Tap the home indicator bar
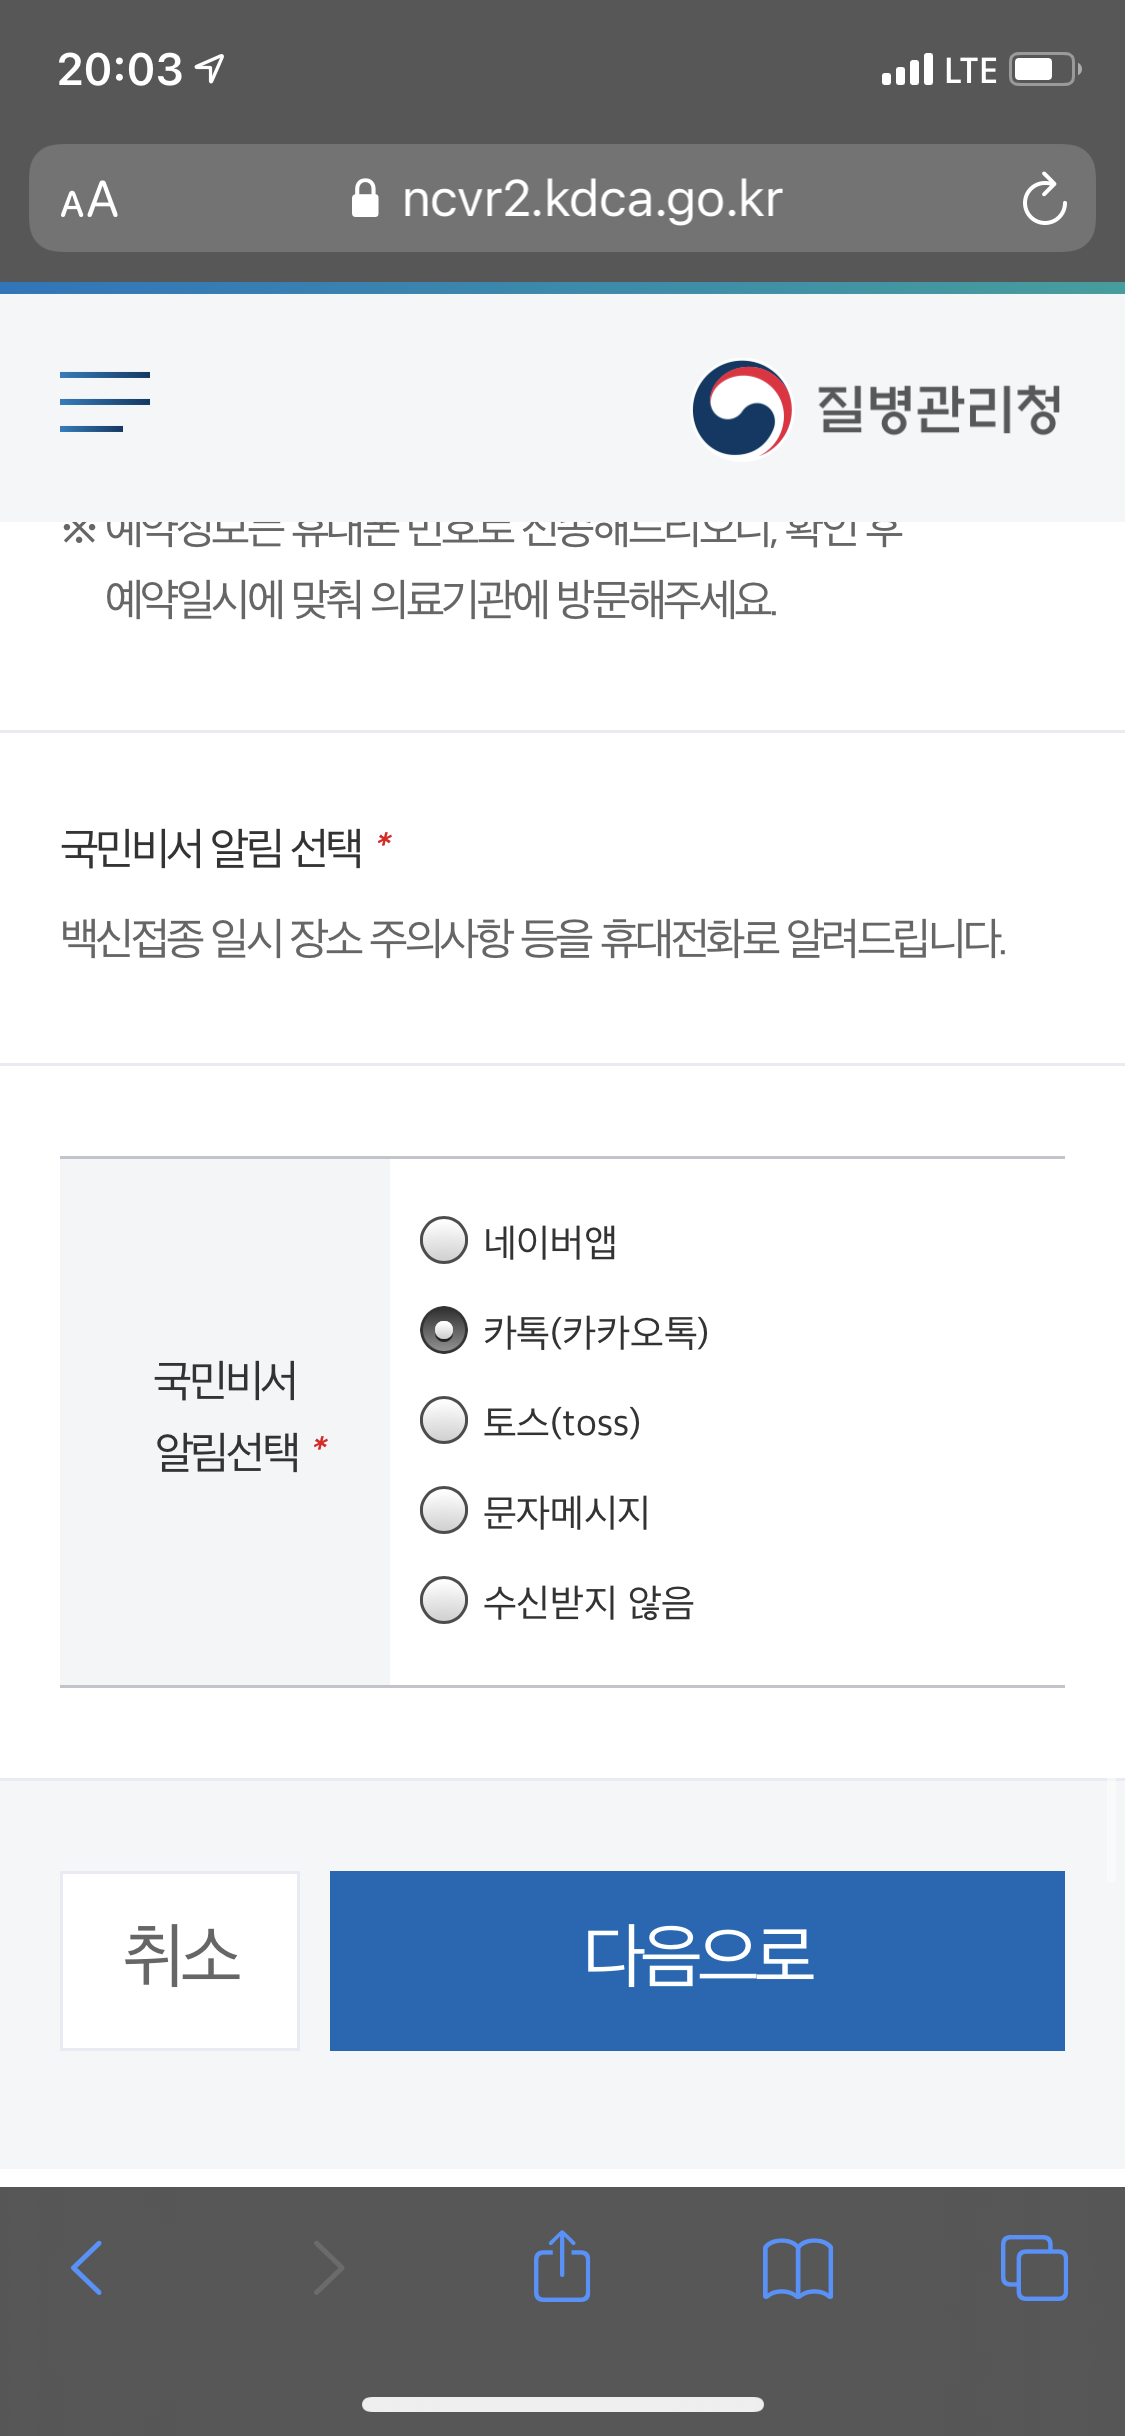Image resolution: width=1125 pixels, height=2436 pixels. [x=562, y=2404]
